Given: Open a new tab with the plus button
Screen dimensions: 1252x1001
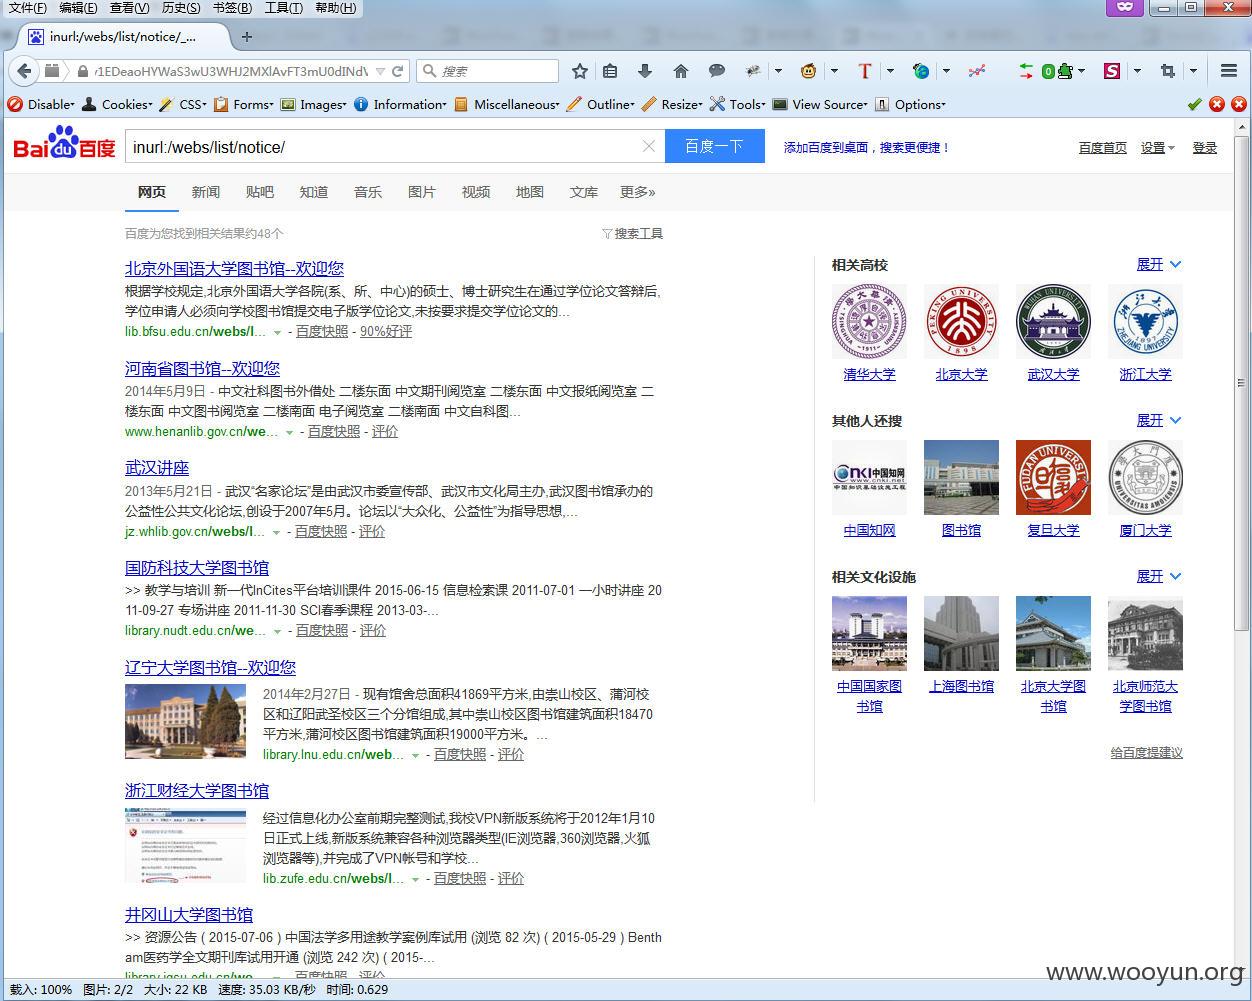Looking at the screenshot, I should click(x=247, y=37).
